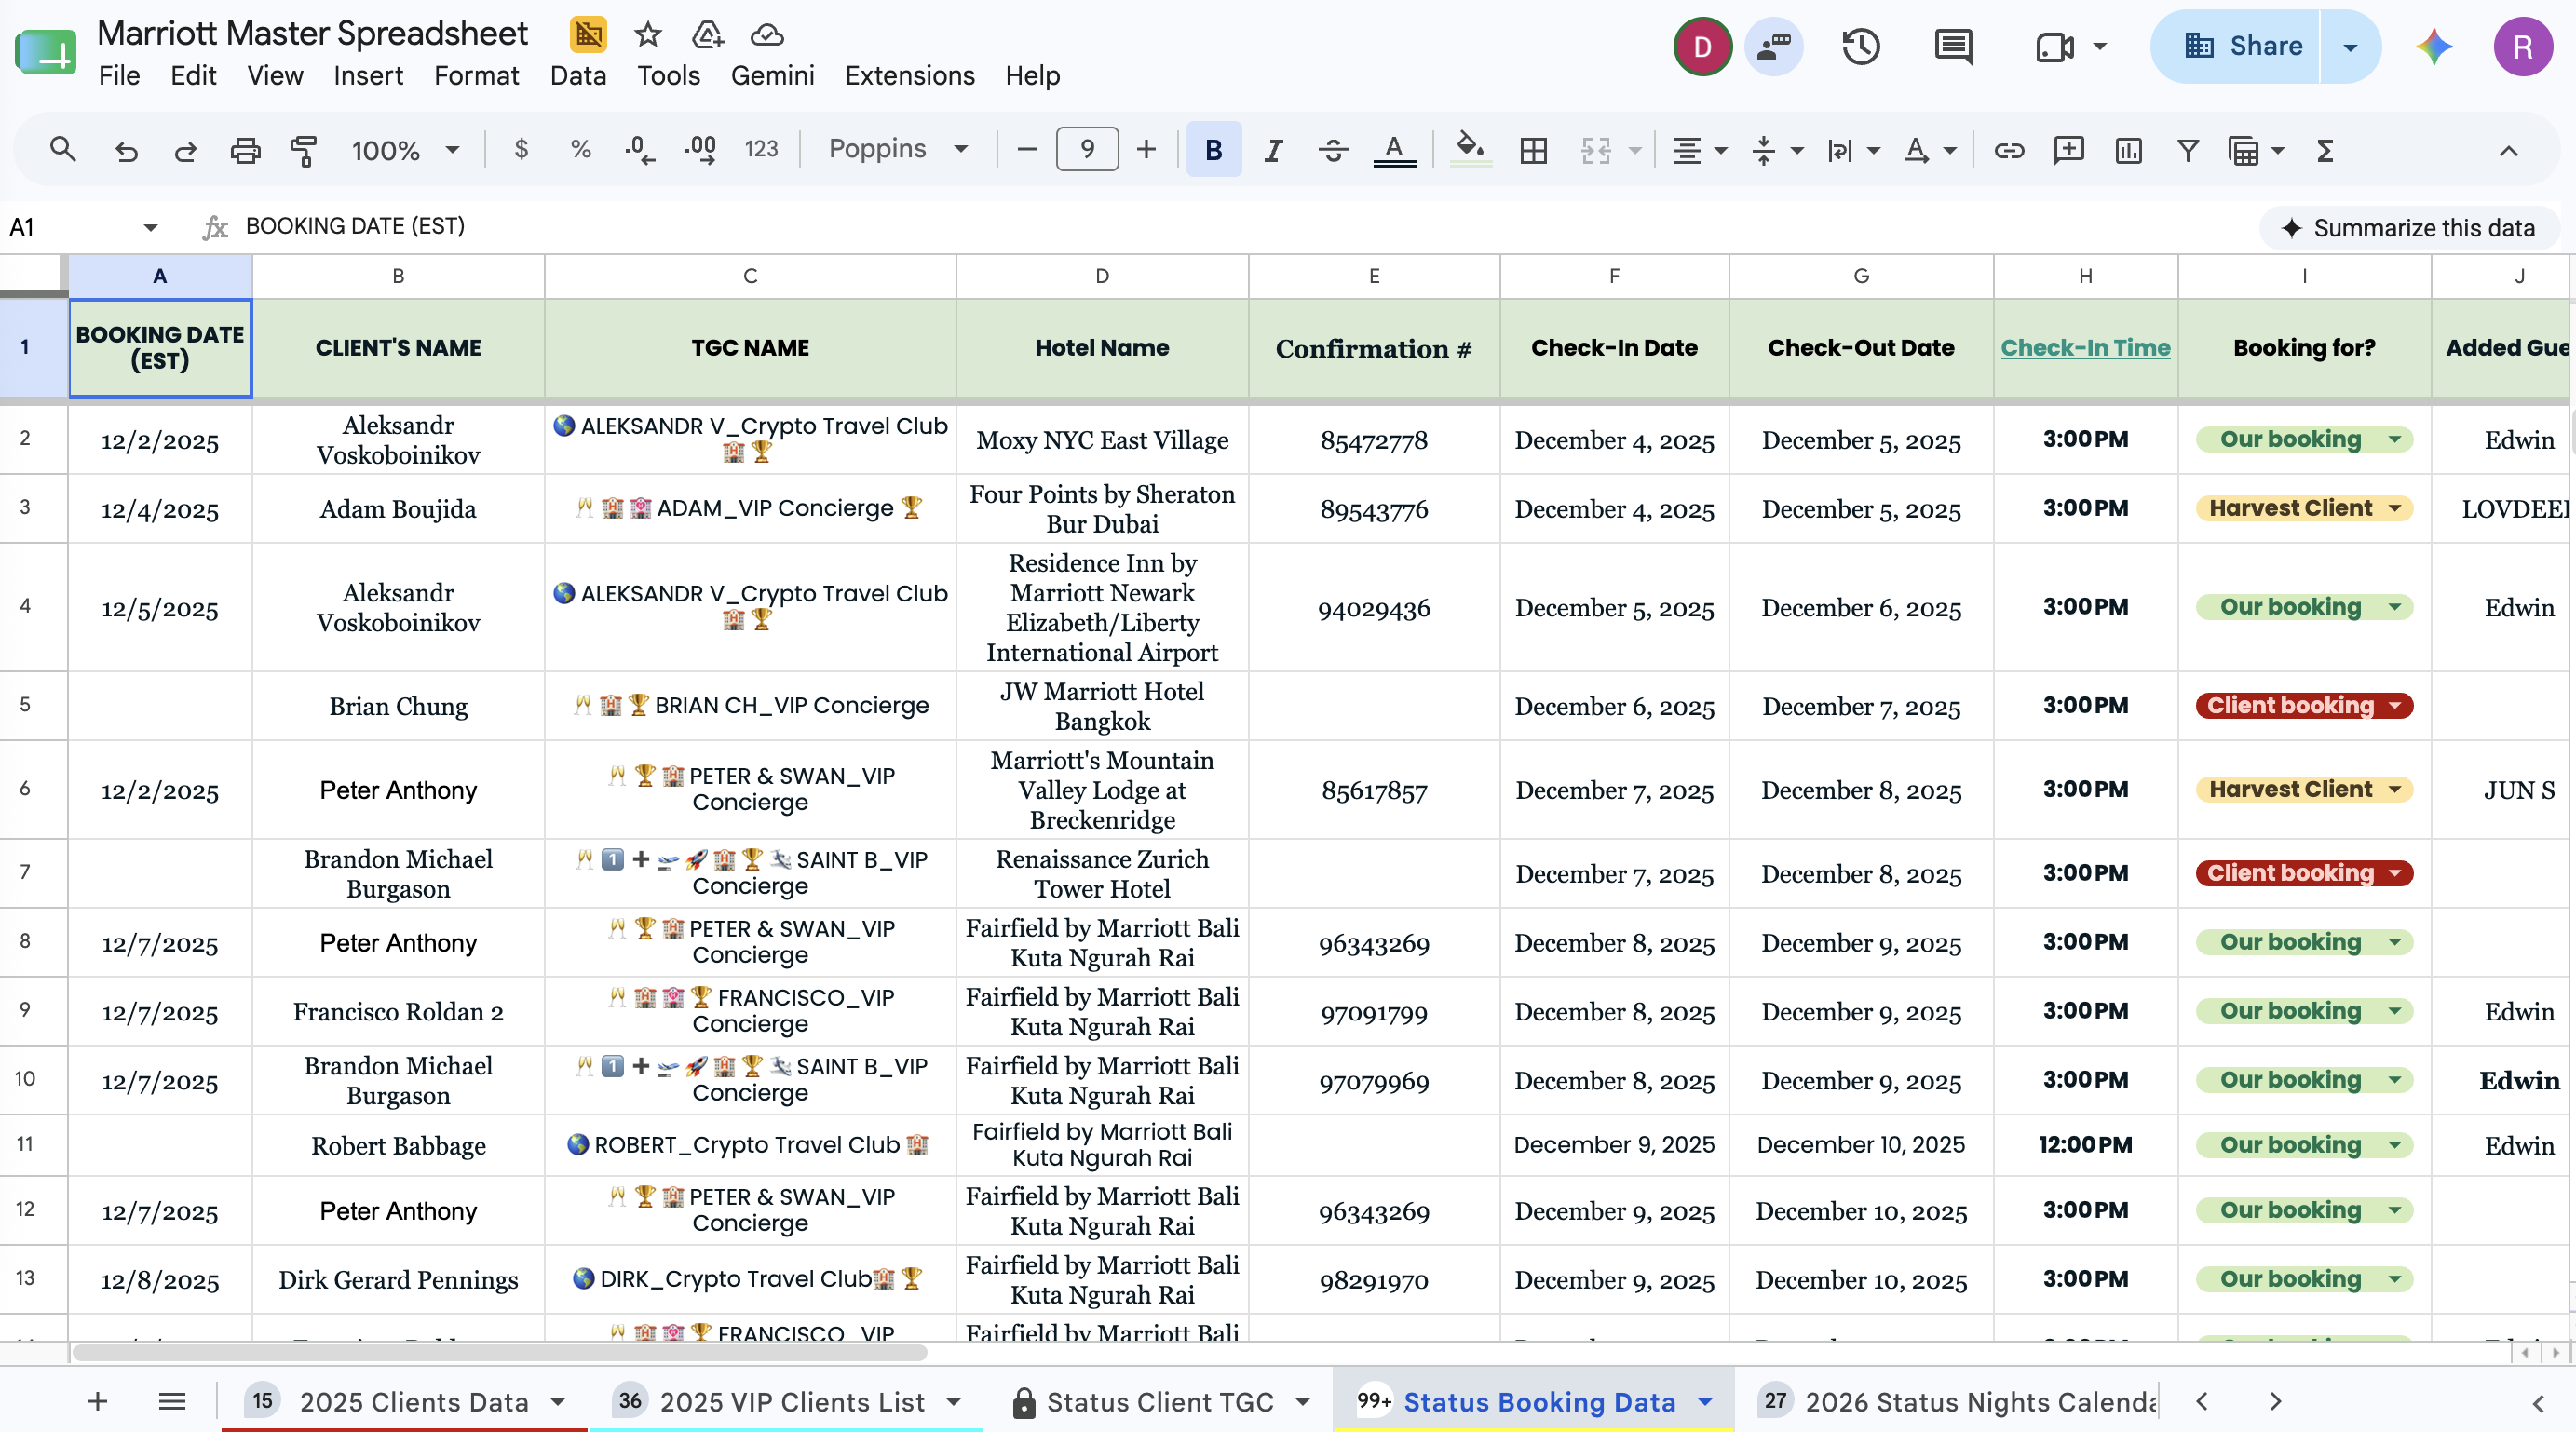Toggle bold formatting

(1213, 150)
